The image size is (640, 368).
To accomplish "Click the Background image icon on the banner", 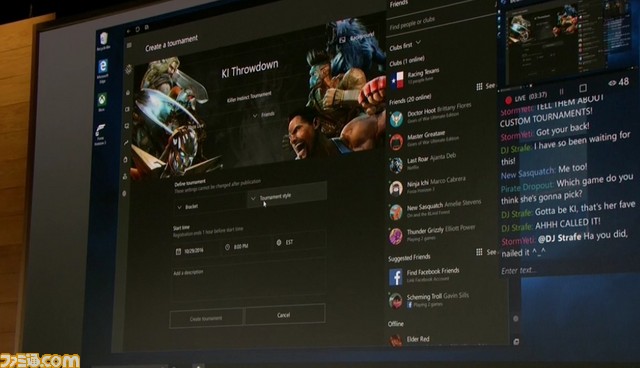I will pos(342,40).
